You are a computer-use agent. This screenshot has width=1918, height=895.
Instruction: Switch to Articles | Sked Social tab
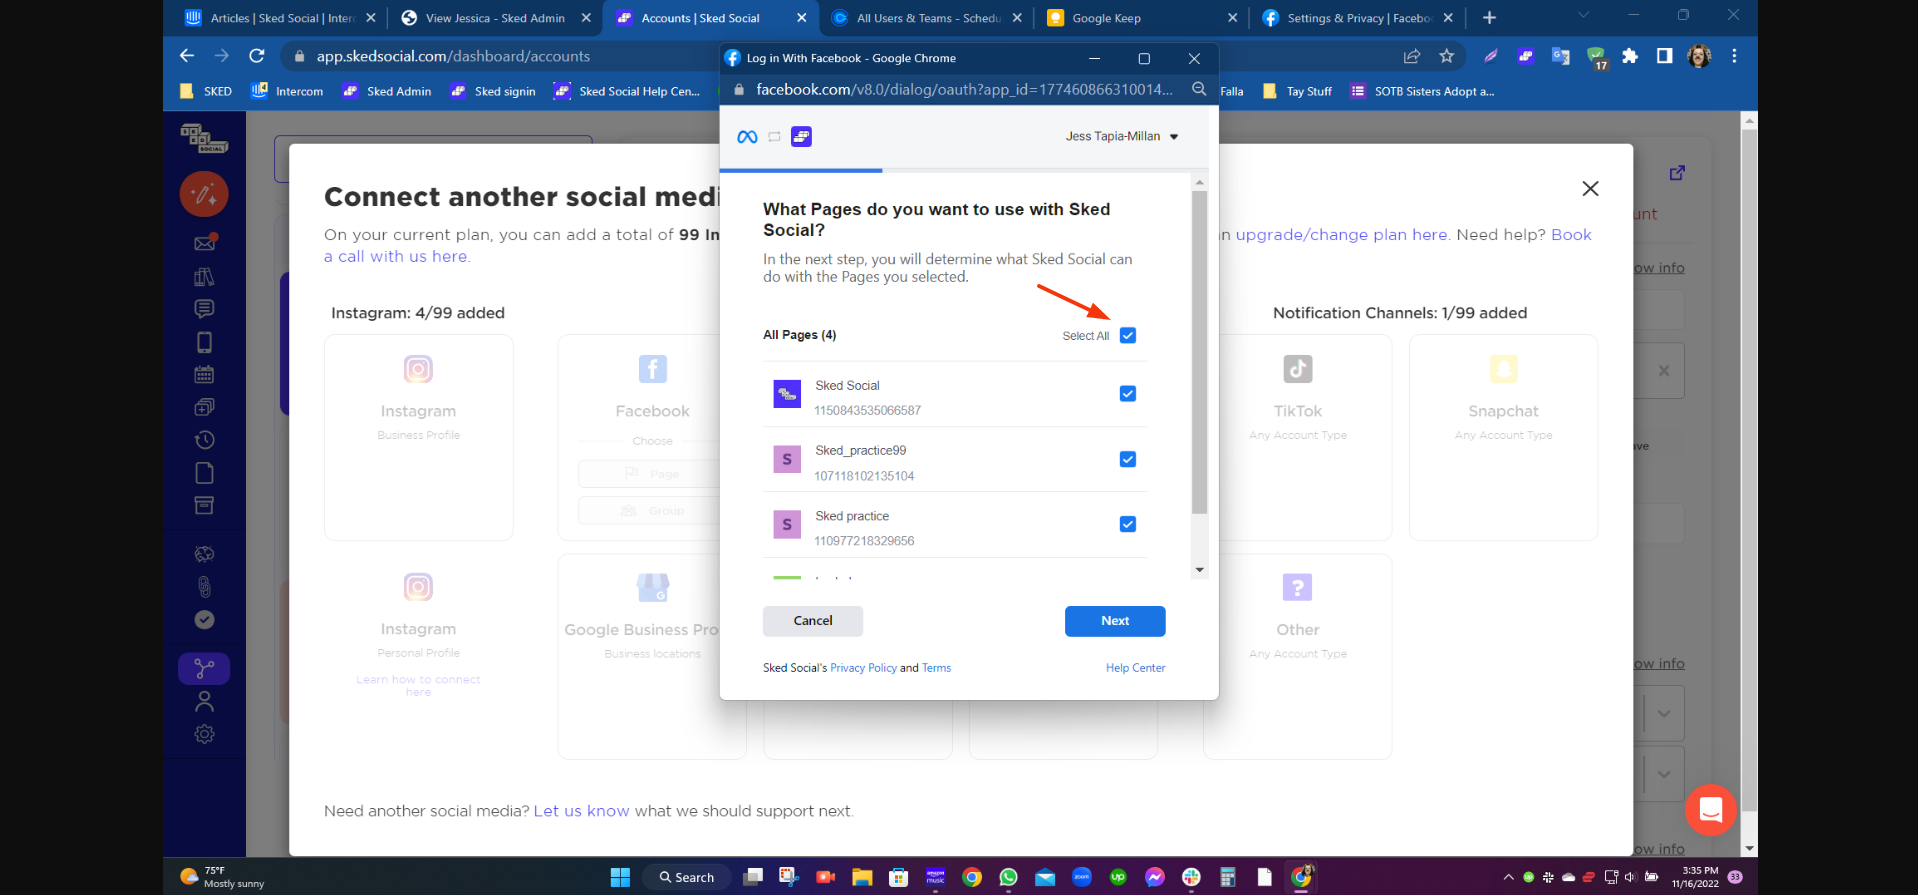coord(280,18)
